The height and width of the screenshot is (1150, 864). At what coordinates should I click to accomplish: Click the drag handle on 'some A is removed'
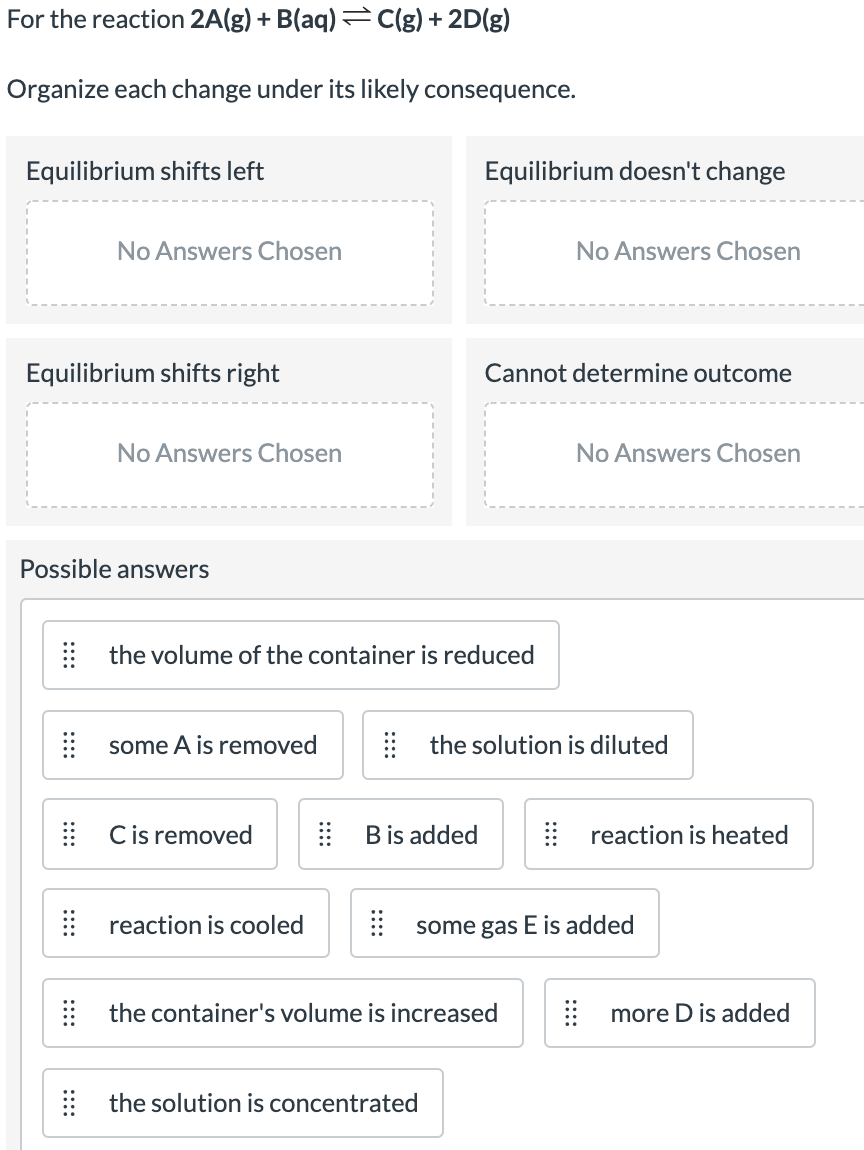[x=69, y=745]
